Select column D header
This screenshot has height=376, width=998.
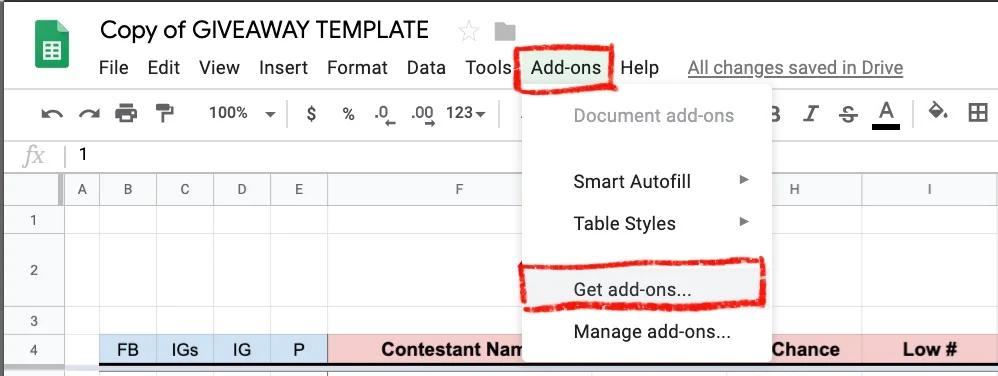242,189
